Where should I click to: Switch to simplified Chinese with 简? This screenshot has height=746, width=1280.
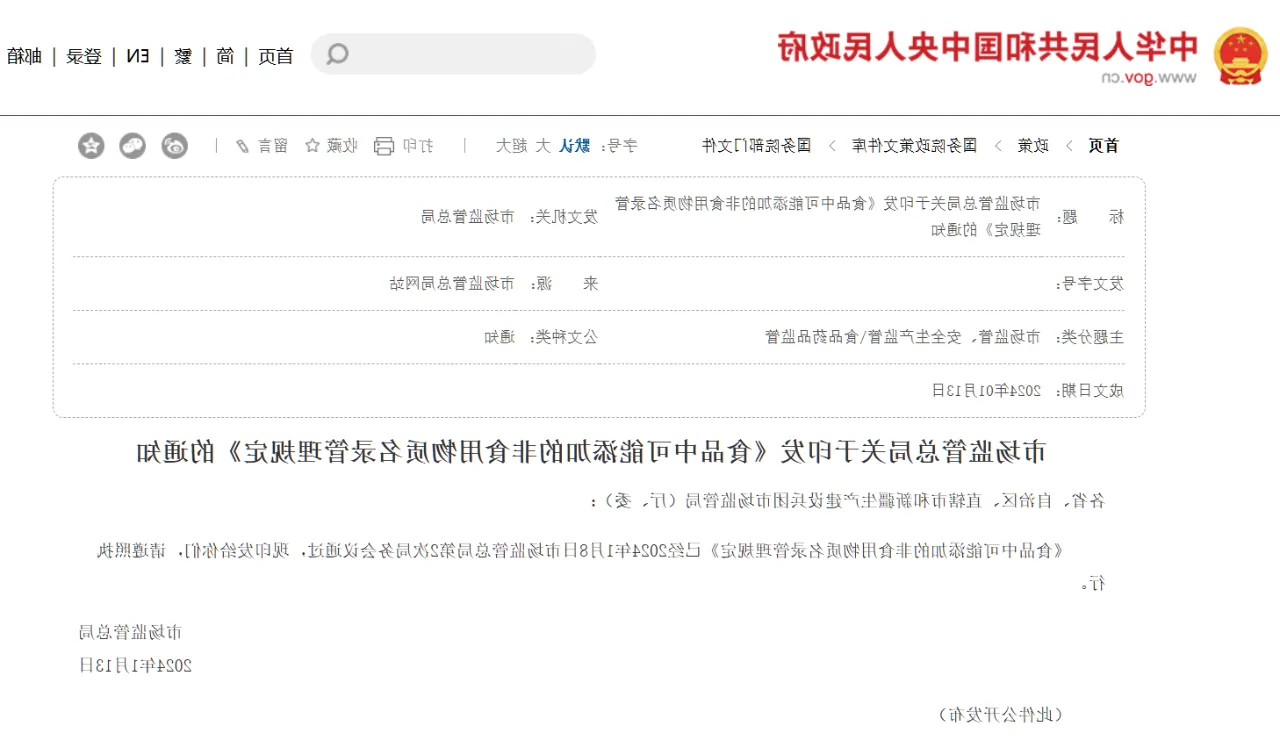click(226, 56)
